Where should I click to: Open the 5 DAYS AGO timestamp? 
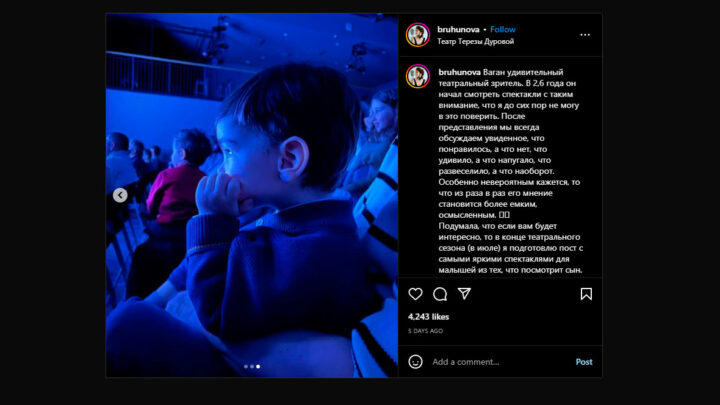click(425, 331)
